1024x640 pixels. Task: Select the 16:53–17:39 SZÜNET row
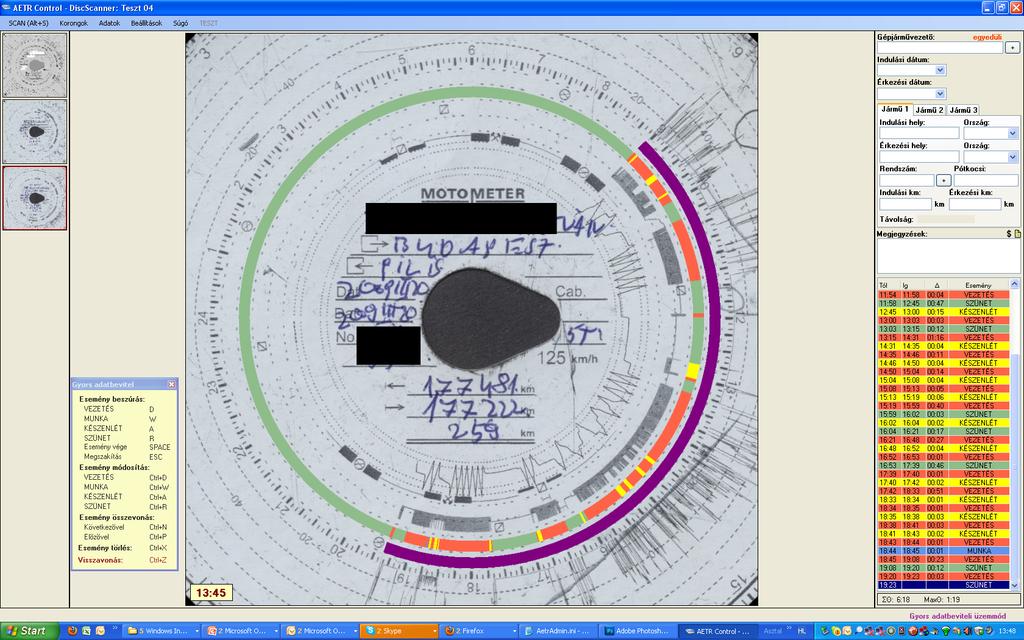point(944,466)
